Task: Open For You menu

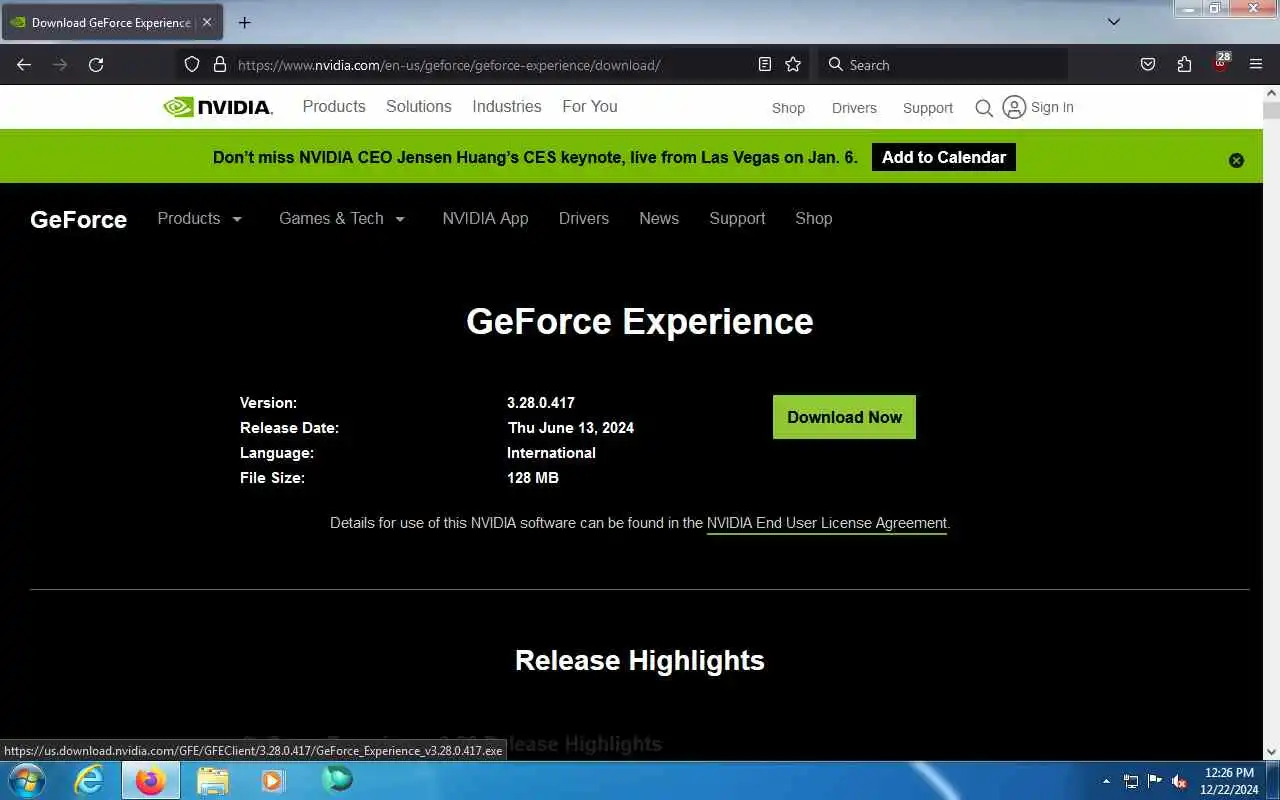Action: (x=590, y=106)
